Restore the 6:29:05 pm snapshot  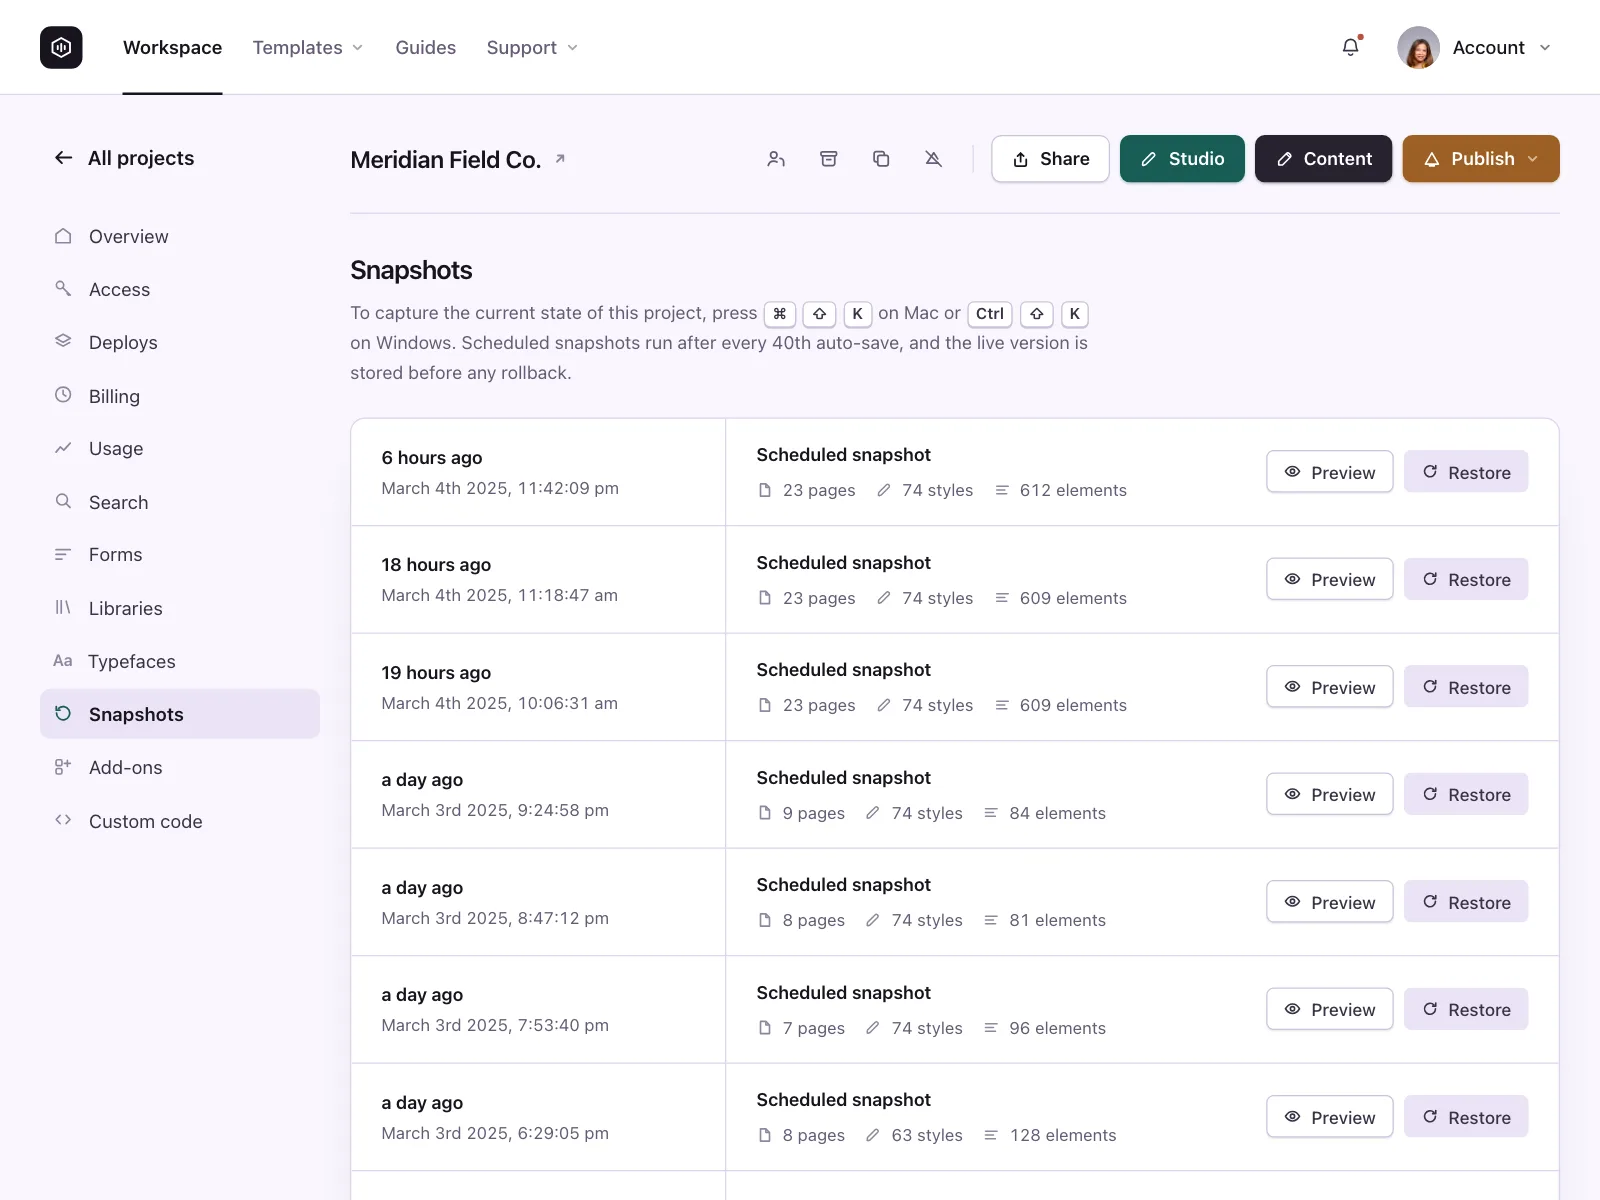pos(1466,1117)
